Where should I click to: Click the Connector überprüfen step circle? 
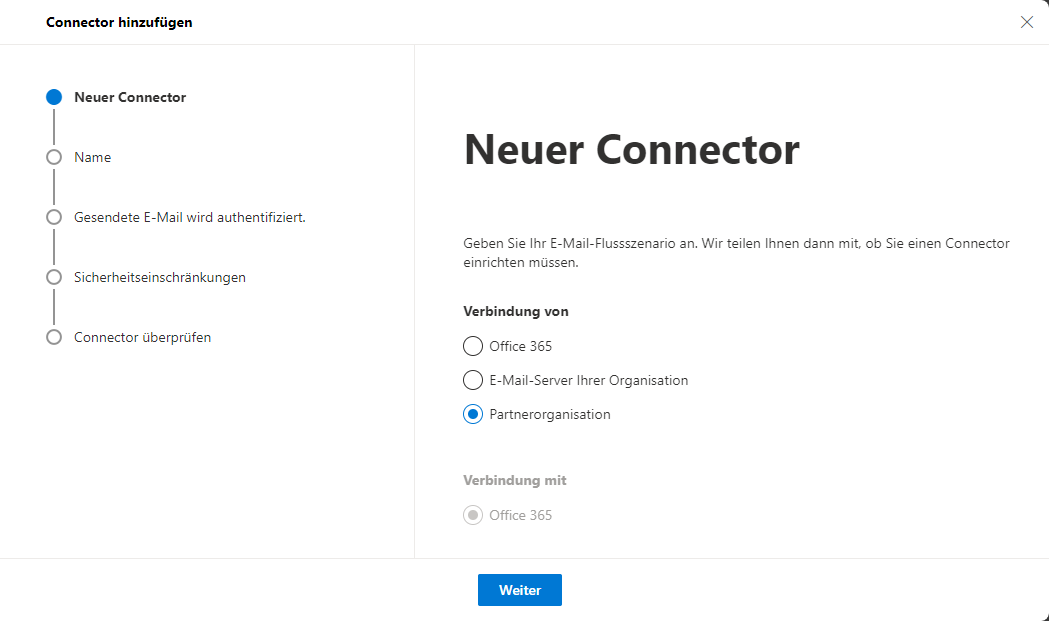pos(54,337)
